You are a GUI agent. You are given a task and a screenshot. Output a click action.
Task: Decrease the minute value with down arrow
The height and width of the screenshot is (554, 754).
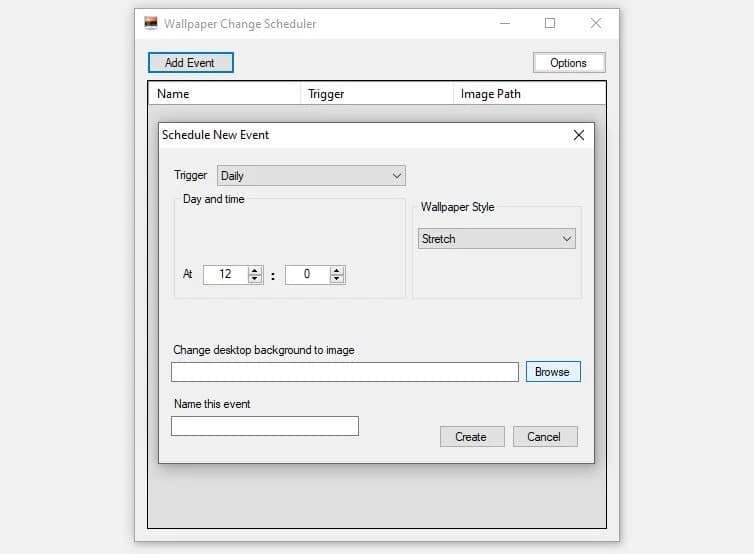(x=337, y=279)
